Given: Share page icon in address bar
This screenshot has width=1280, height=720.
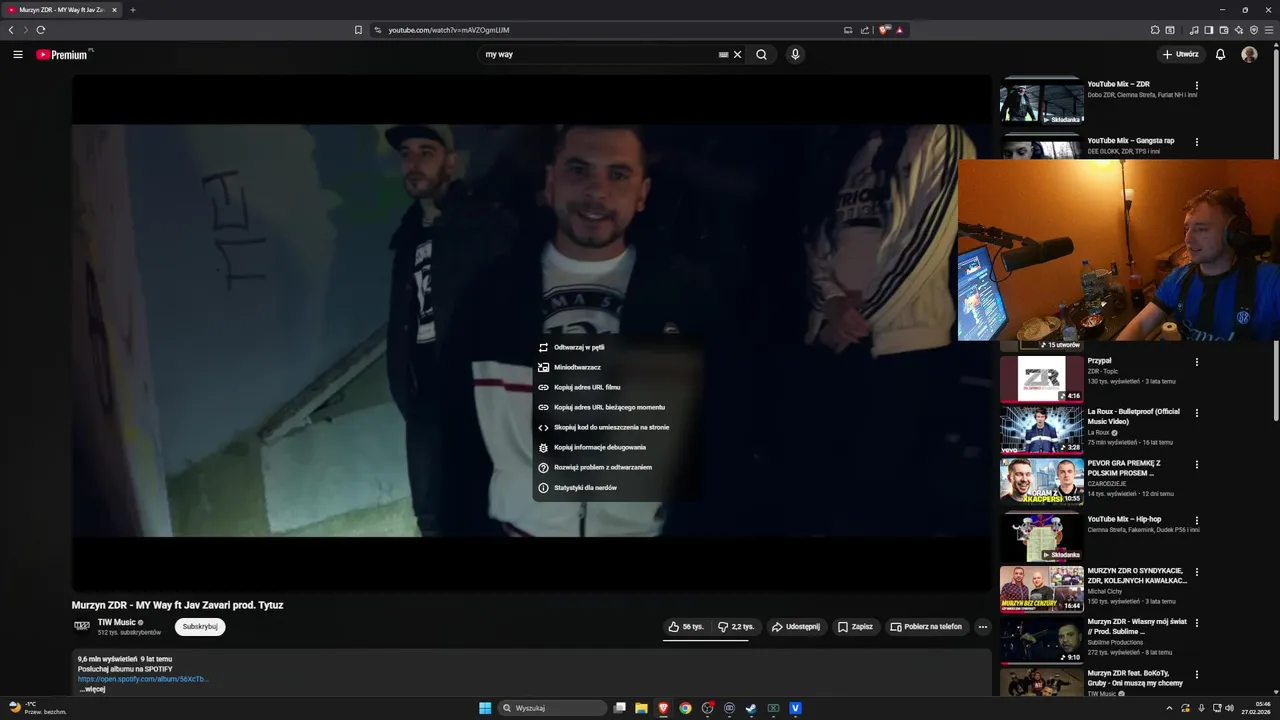Looking at the screenshot, I should (x=864, y=30).
